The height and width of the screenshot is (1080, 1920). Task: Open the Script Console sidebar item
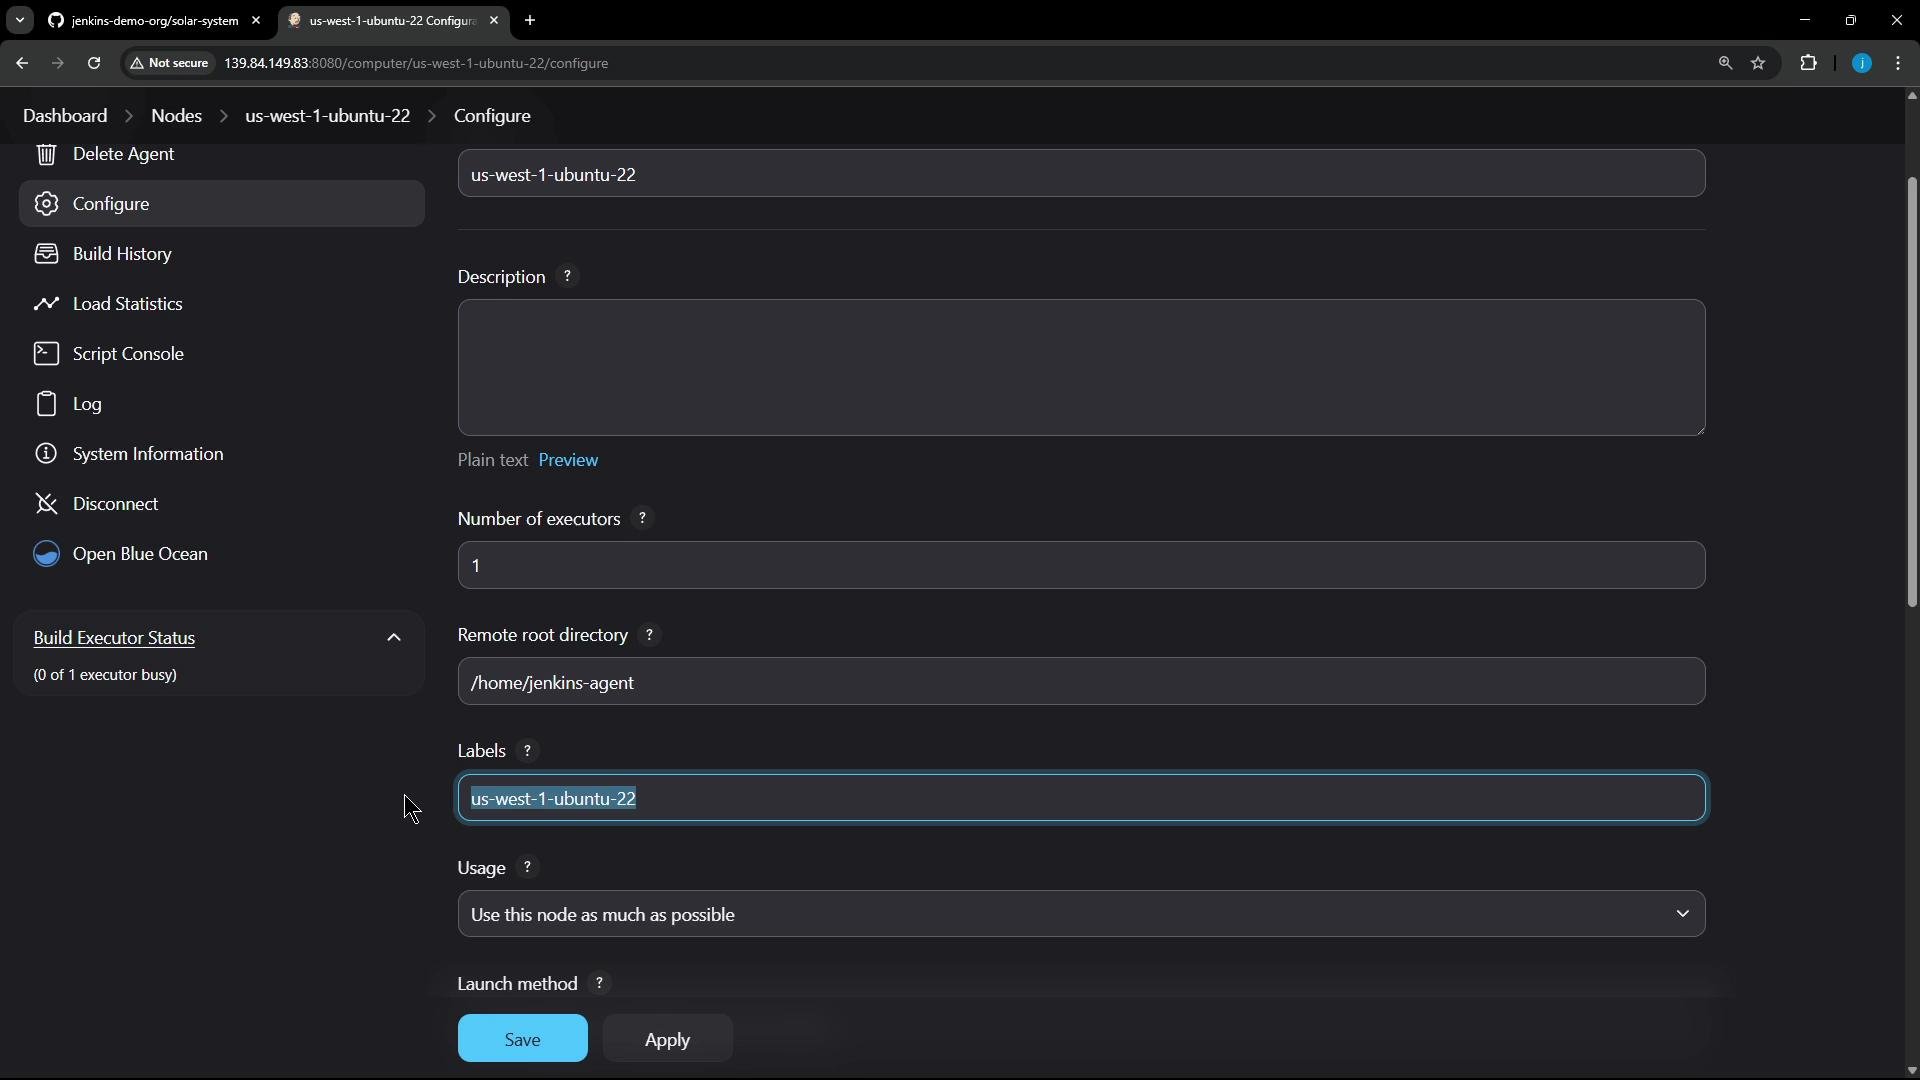pyautogui.click(x=222, y=354)
